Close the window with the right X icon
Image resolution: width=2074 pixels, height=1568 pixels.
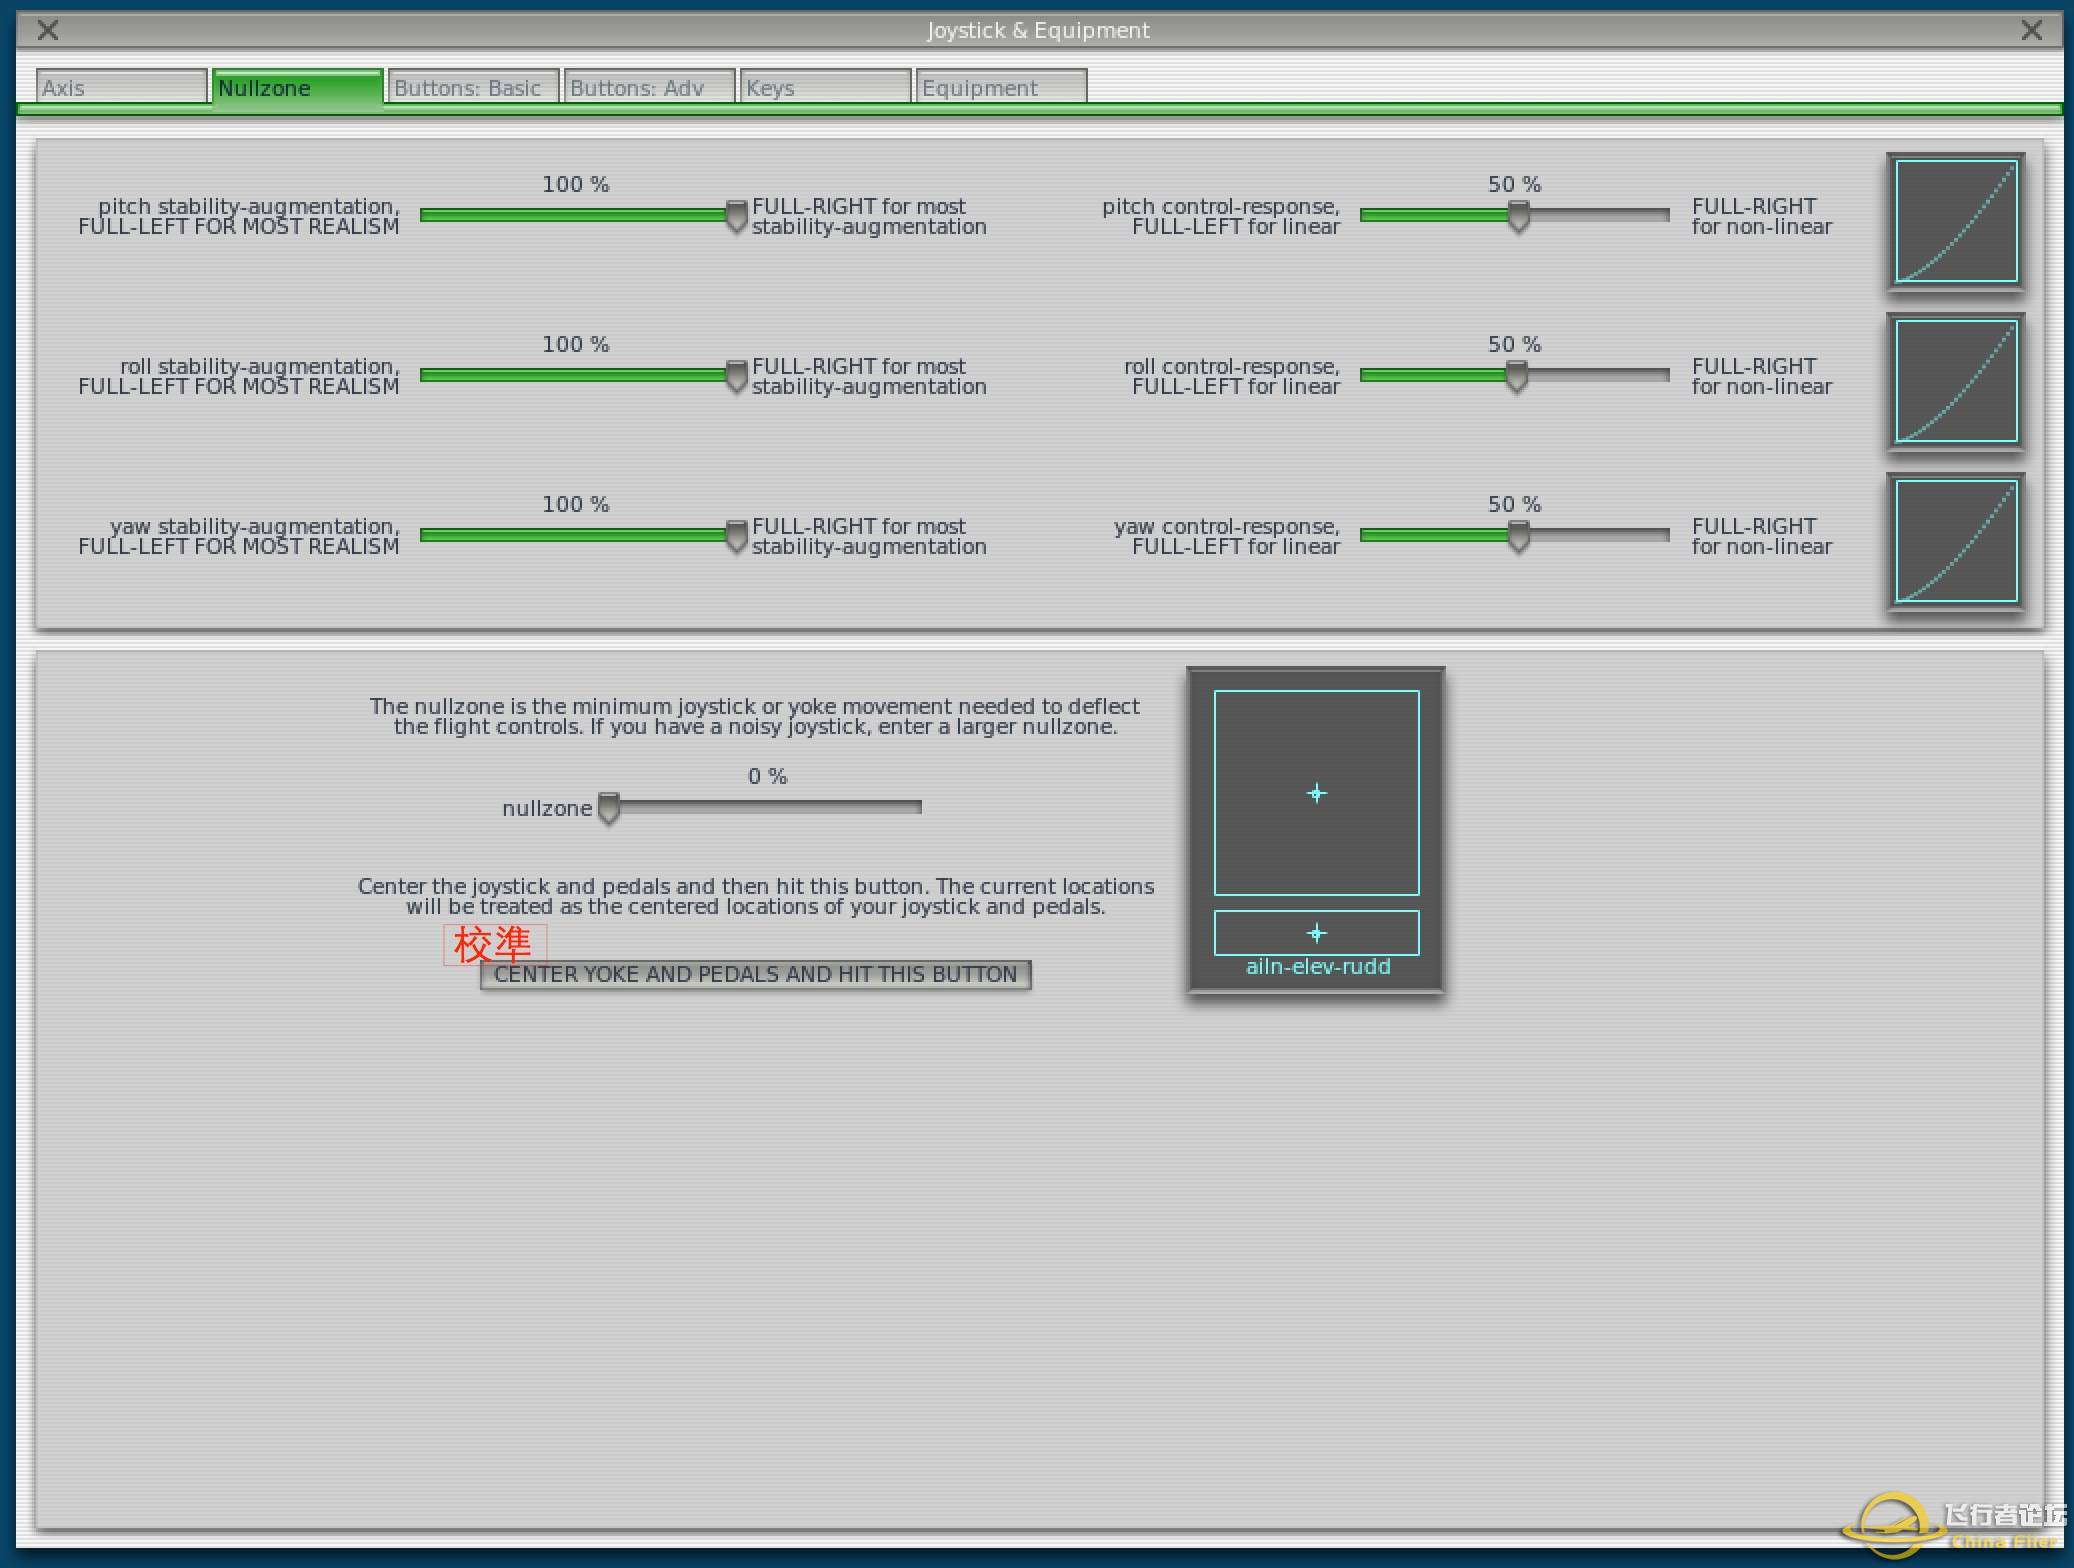click(2031, 30)
